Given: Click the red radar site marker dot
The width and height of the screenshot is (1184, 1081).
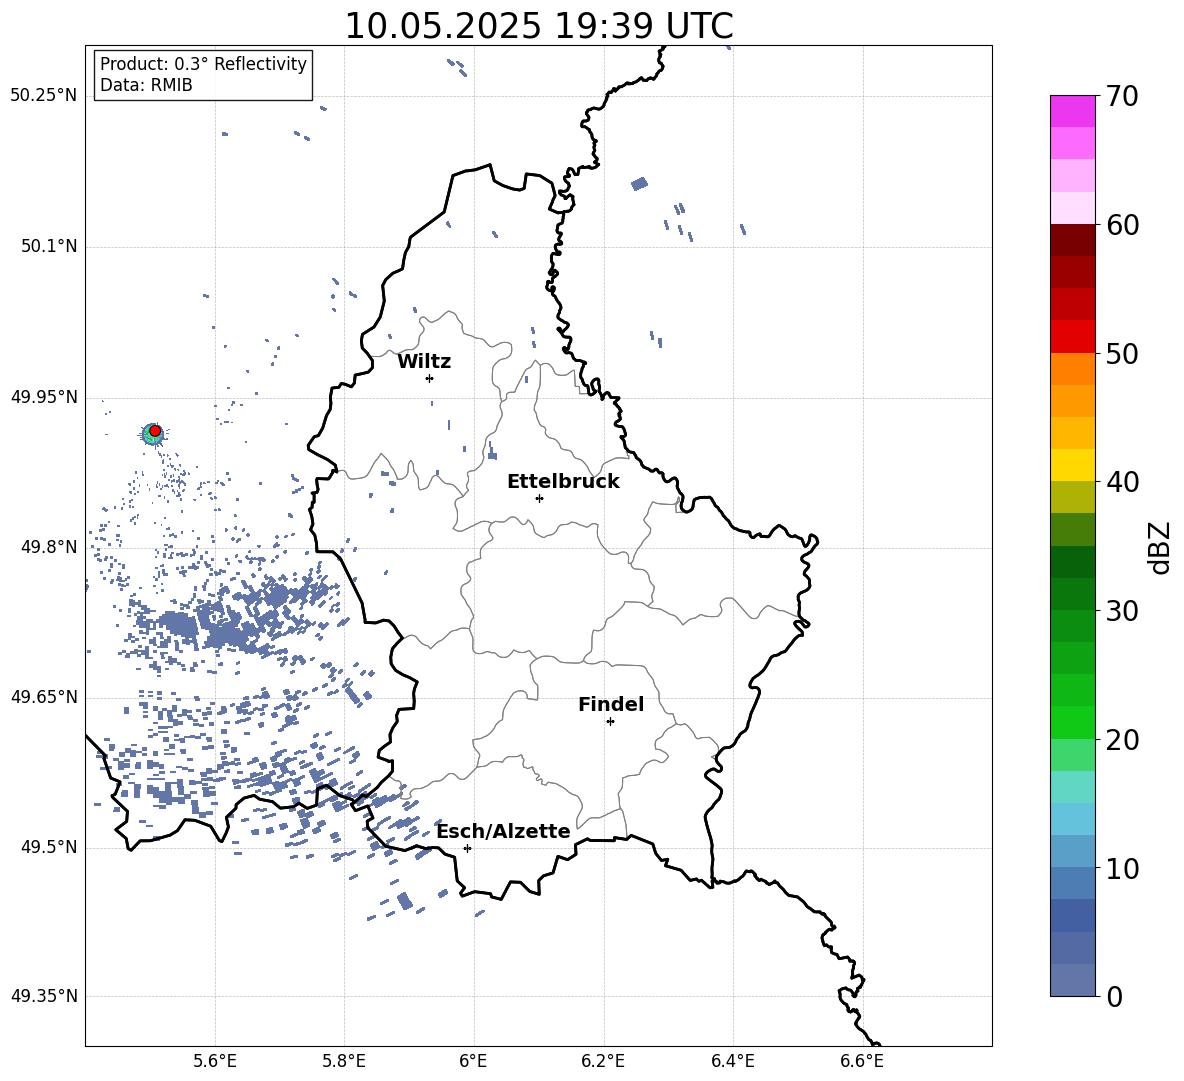Looking at the screenshot, I should point(155,431).
